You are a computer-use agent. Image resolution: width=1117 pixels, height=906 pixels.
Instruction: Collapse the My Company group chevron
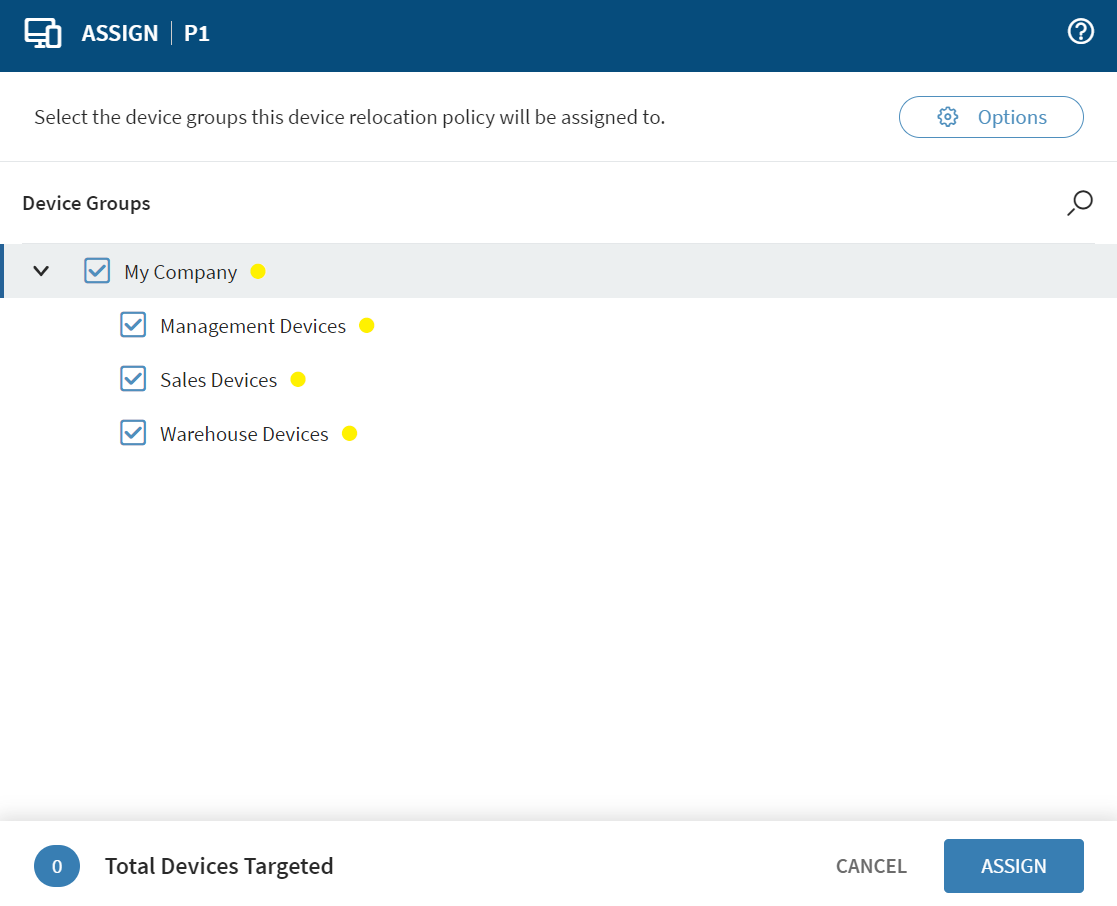41,271
